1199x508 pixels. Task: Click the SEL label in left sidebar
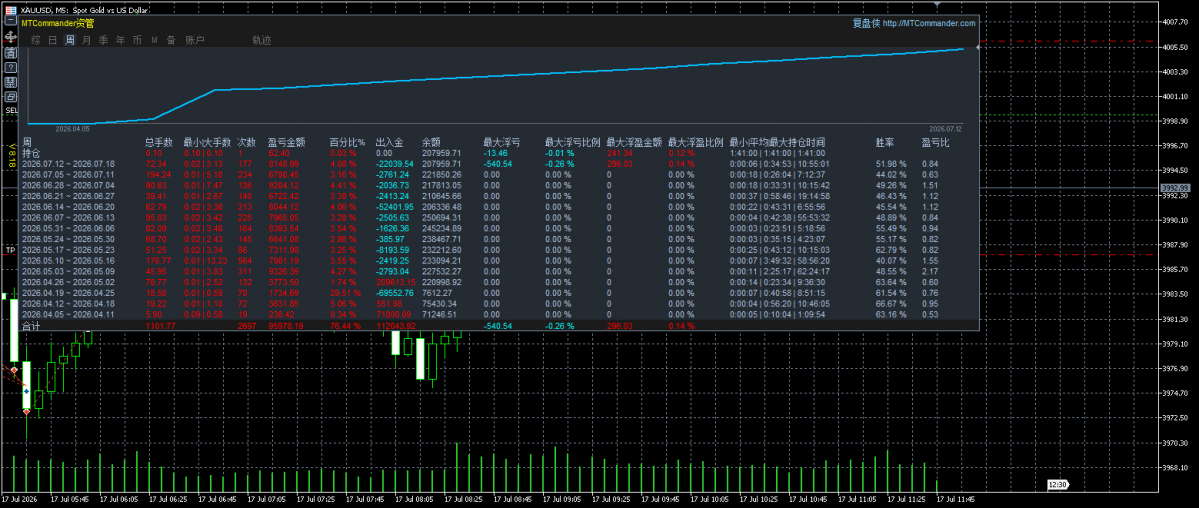point(11,110)
